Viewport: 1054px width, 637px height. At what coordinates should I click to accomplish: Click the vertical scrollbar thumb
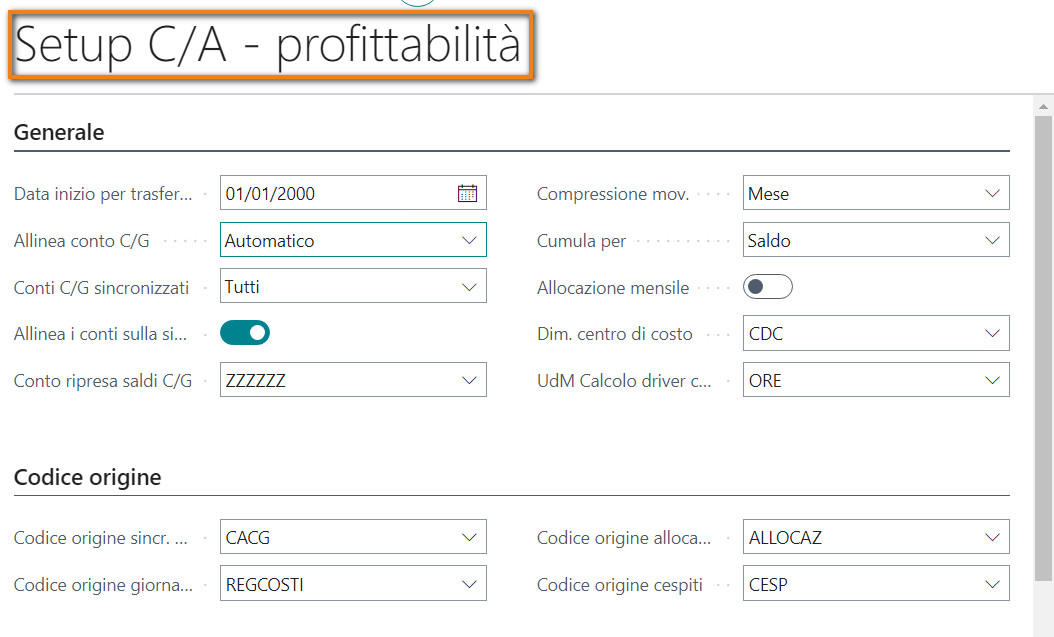[x=1043, y=340]
